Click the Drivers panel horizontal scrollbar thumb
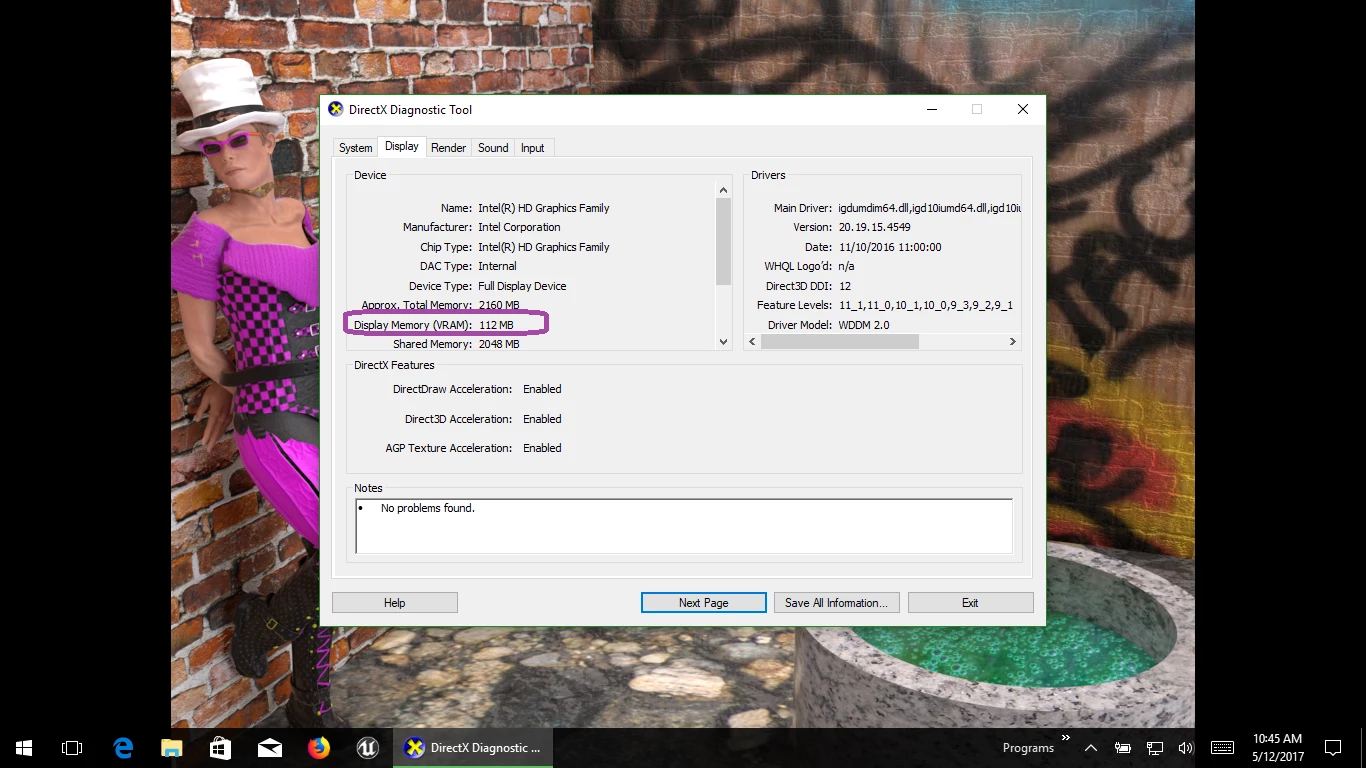 840,342
